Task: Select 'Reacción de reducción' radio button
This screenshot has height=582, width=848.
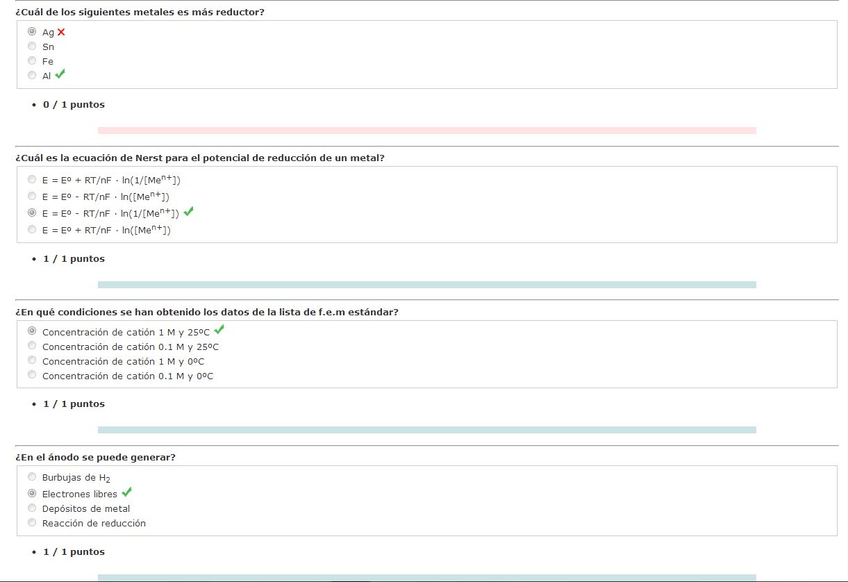Action: (x=32, y=522)
